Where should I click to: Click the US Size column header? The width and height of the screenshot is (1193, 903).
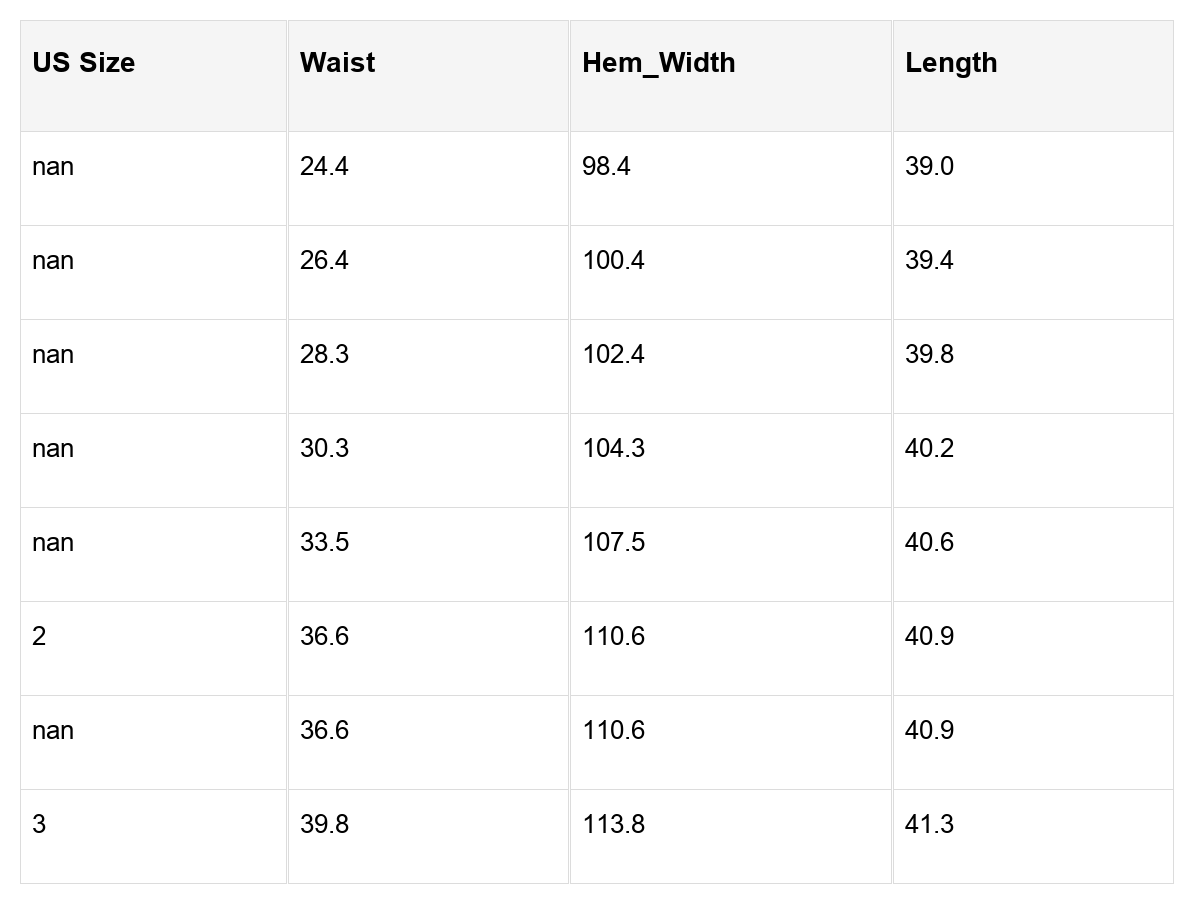tap(154, 76)
